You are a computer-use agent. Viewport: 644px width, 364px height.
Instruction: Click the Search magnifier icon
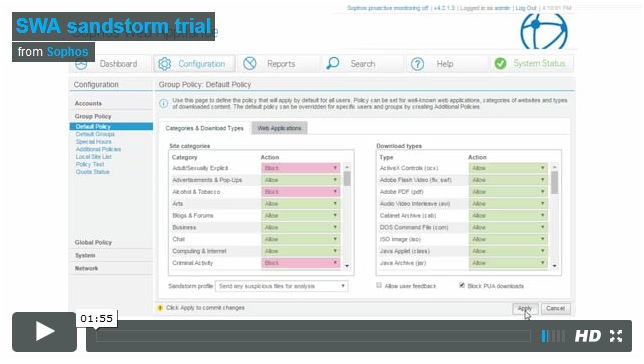point(332,63)
